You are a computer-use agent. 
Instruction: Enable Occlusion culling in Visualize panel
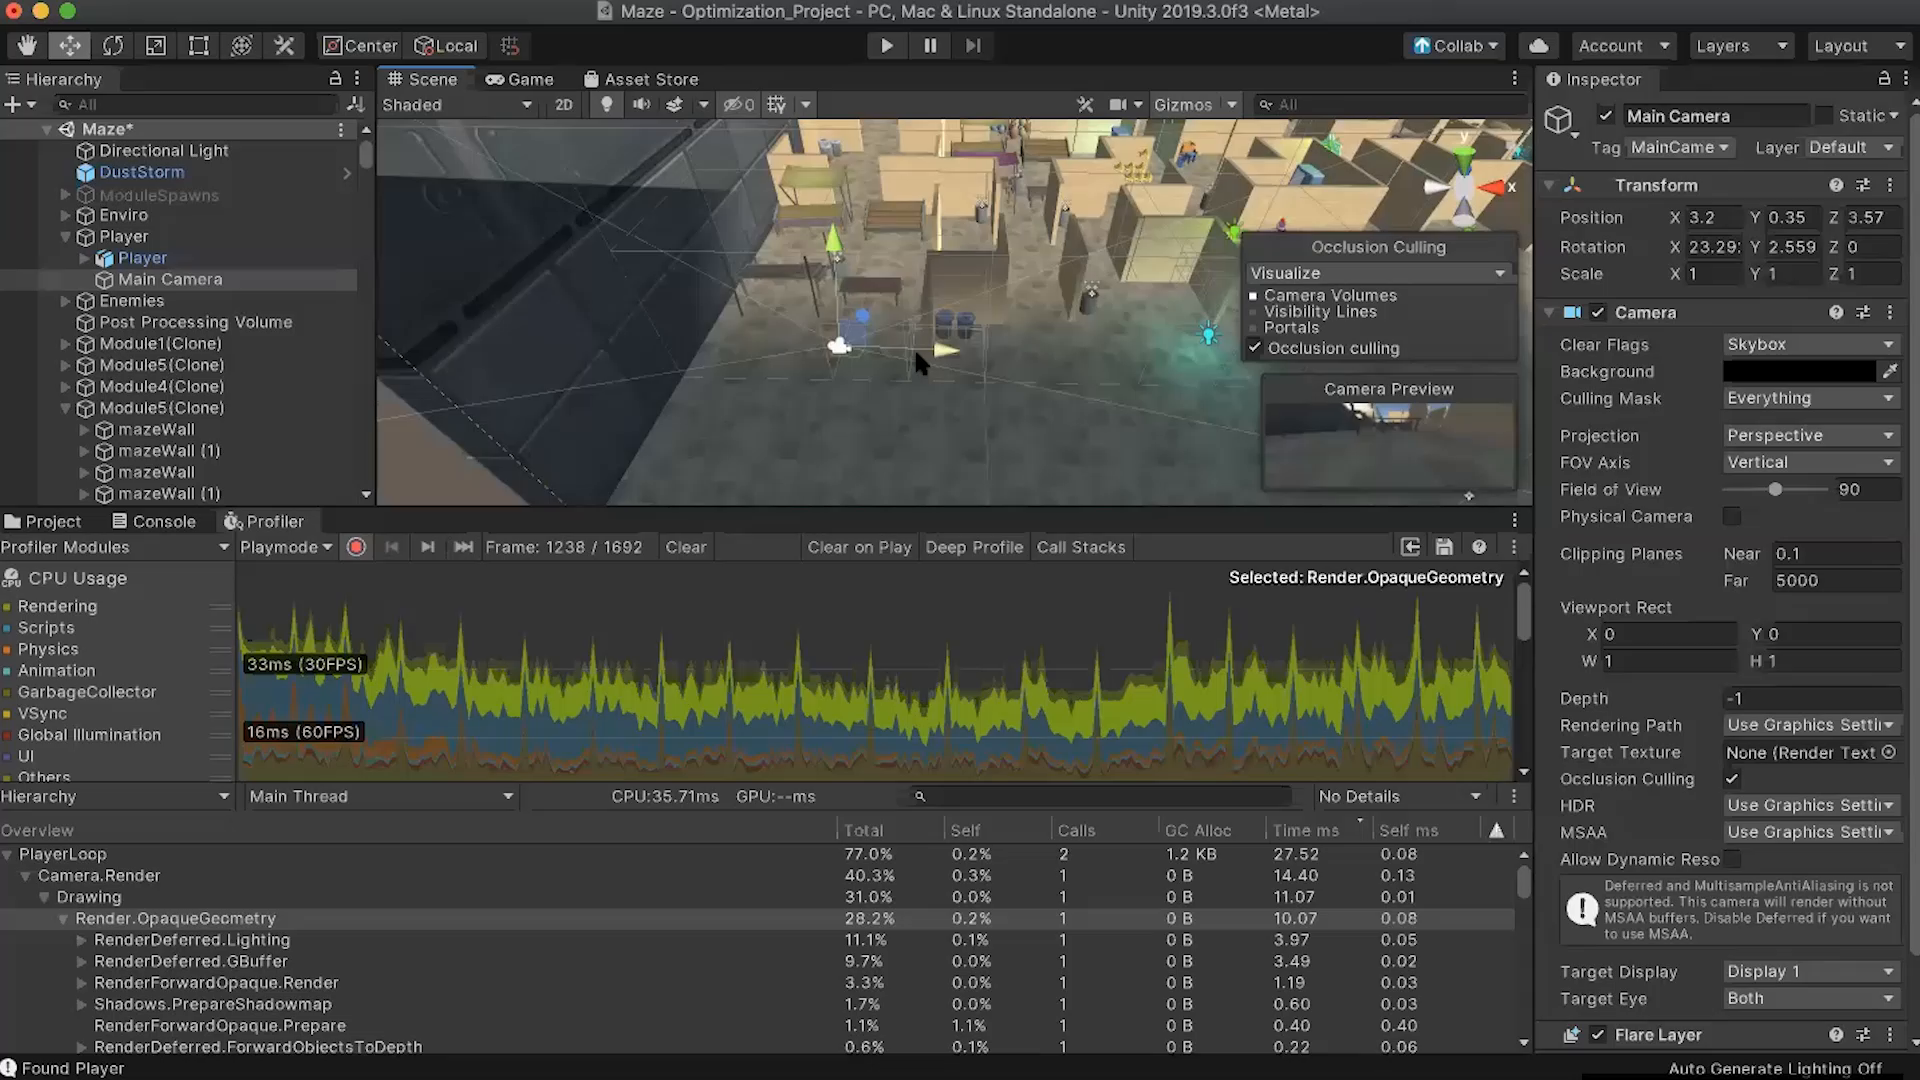(1254, 348)
